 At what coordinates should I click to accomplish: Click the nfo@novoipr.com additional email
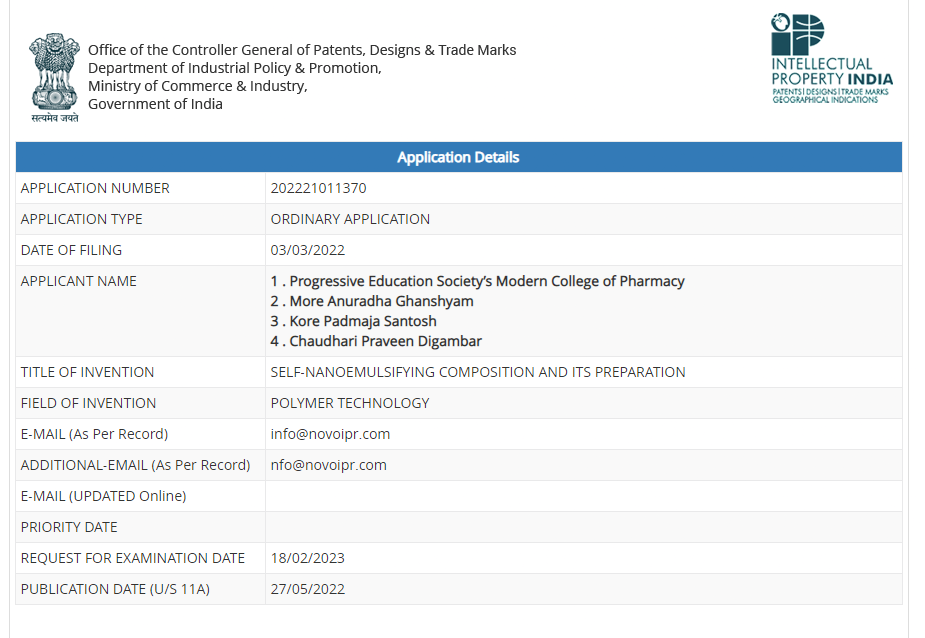(329, 465)
